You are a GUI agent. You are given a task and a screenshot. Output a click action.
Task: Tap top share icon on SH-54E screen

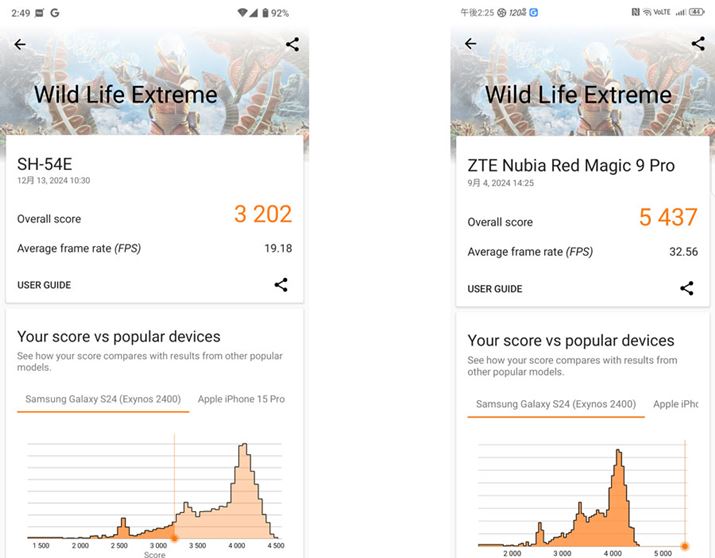[292, 44]
